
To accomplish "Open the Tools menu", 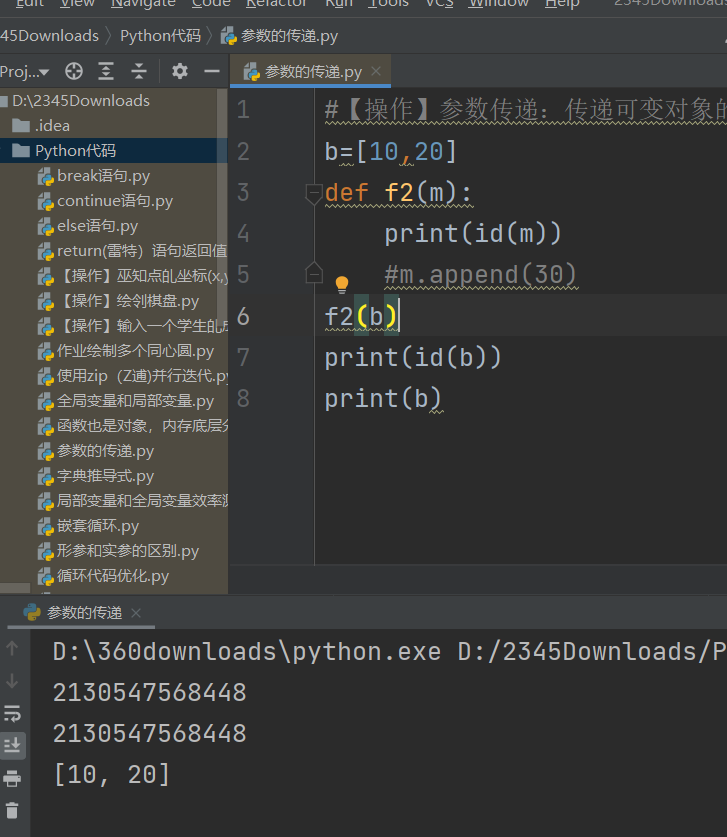I will pyautogui.click(x=388, y=4).
